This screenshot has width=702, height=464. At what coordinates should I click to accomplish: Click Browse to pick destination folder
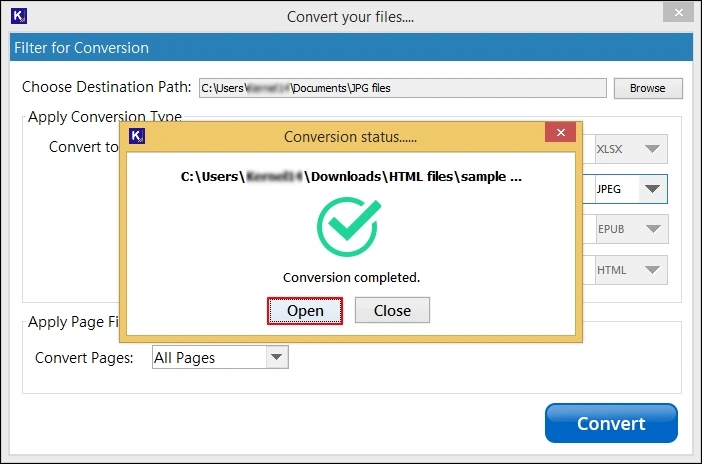[x=647, y=88]
